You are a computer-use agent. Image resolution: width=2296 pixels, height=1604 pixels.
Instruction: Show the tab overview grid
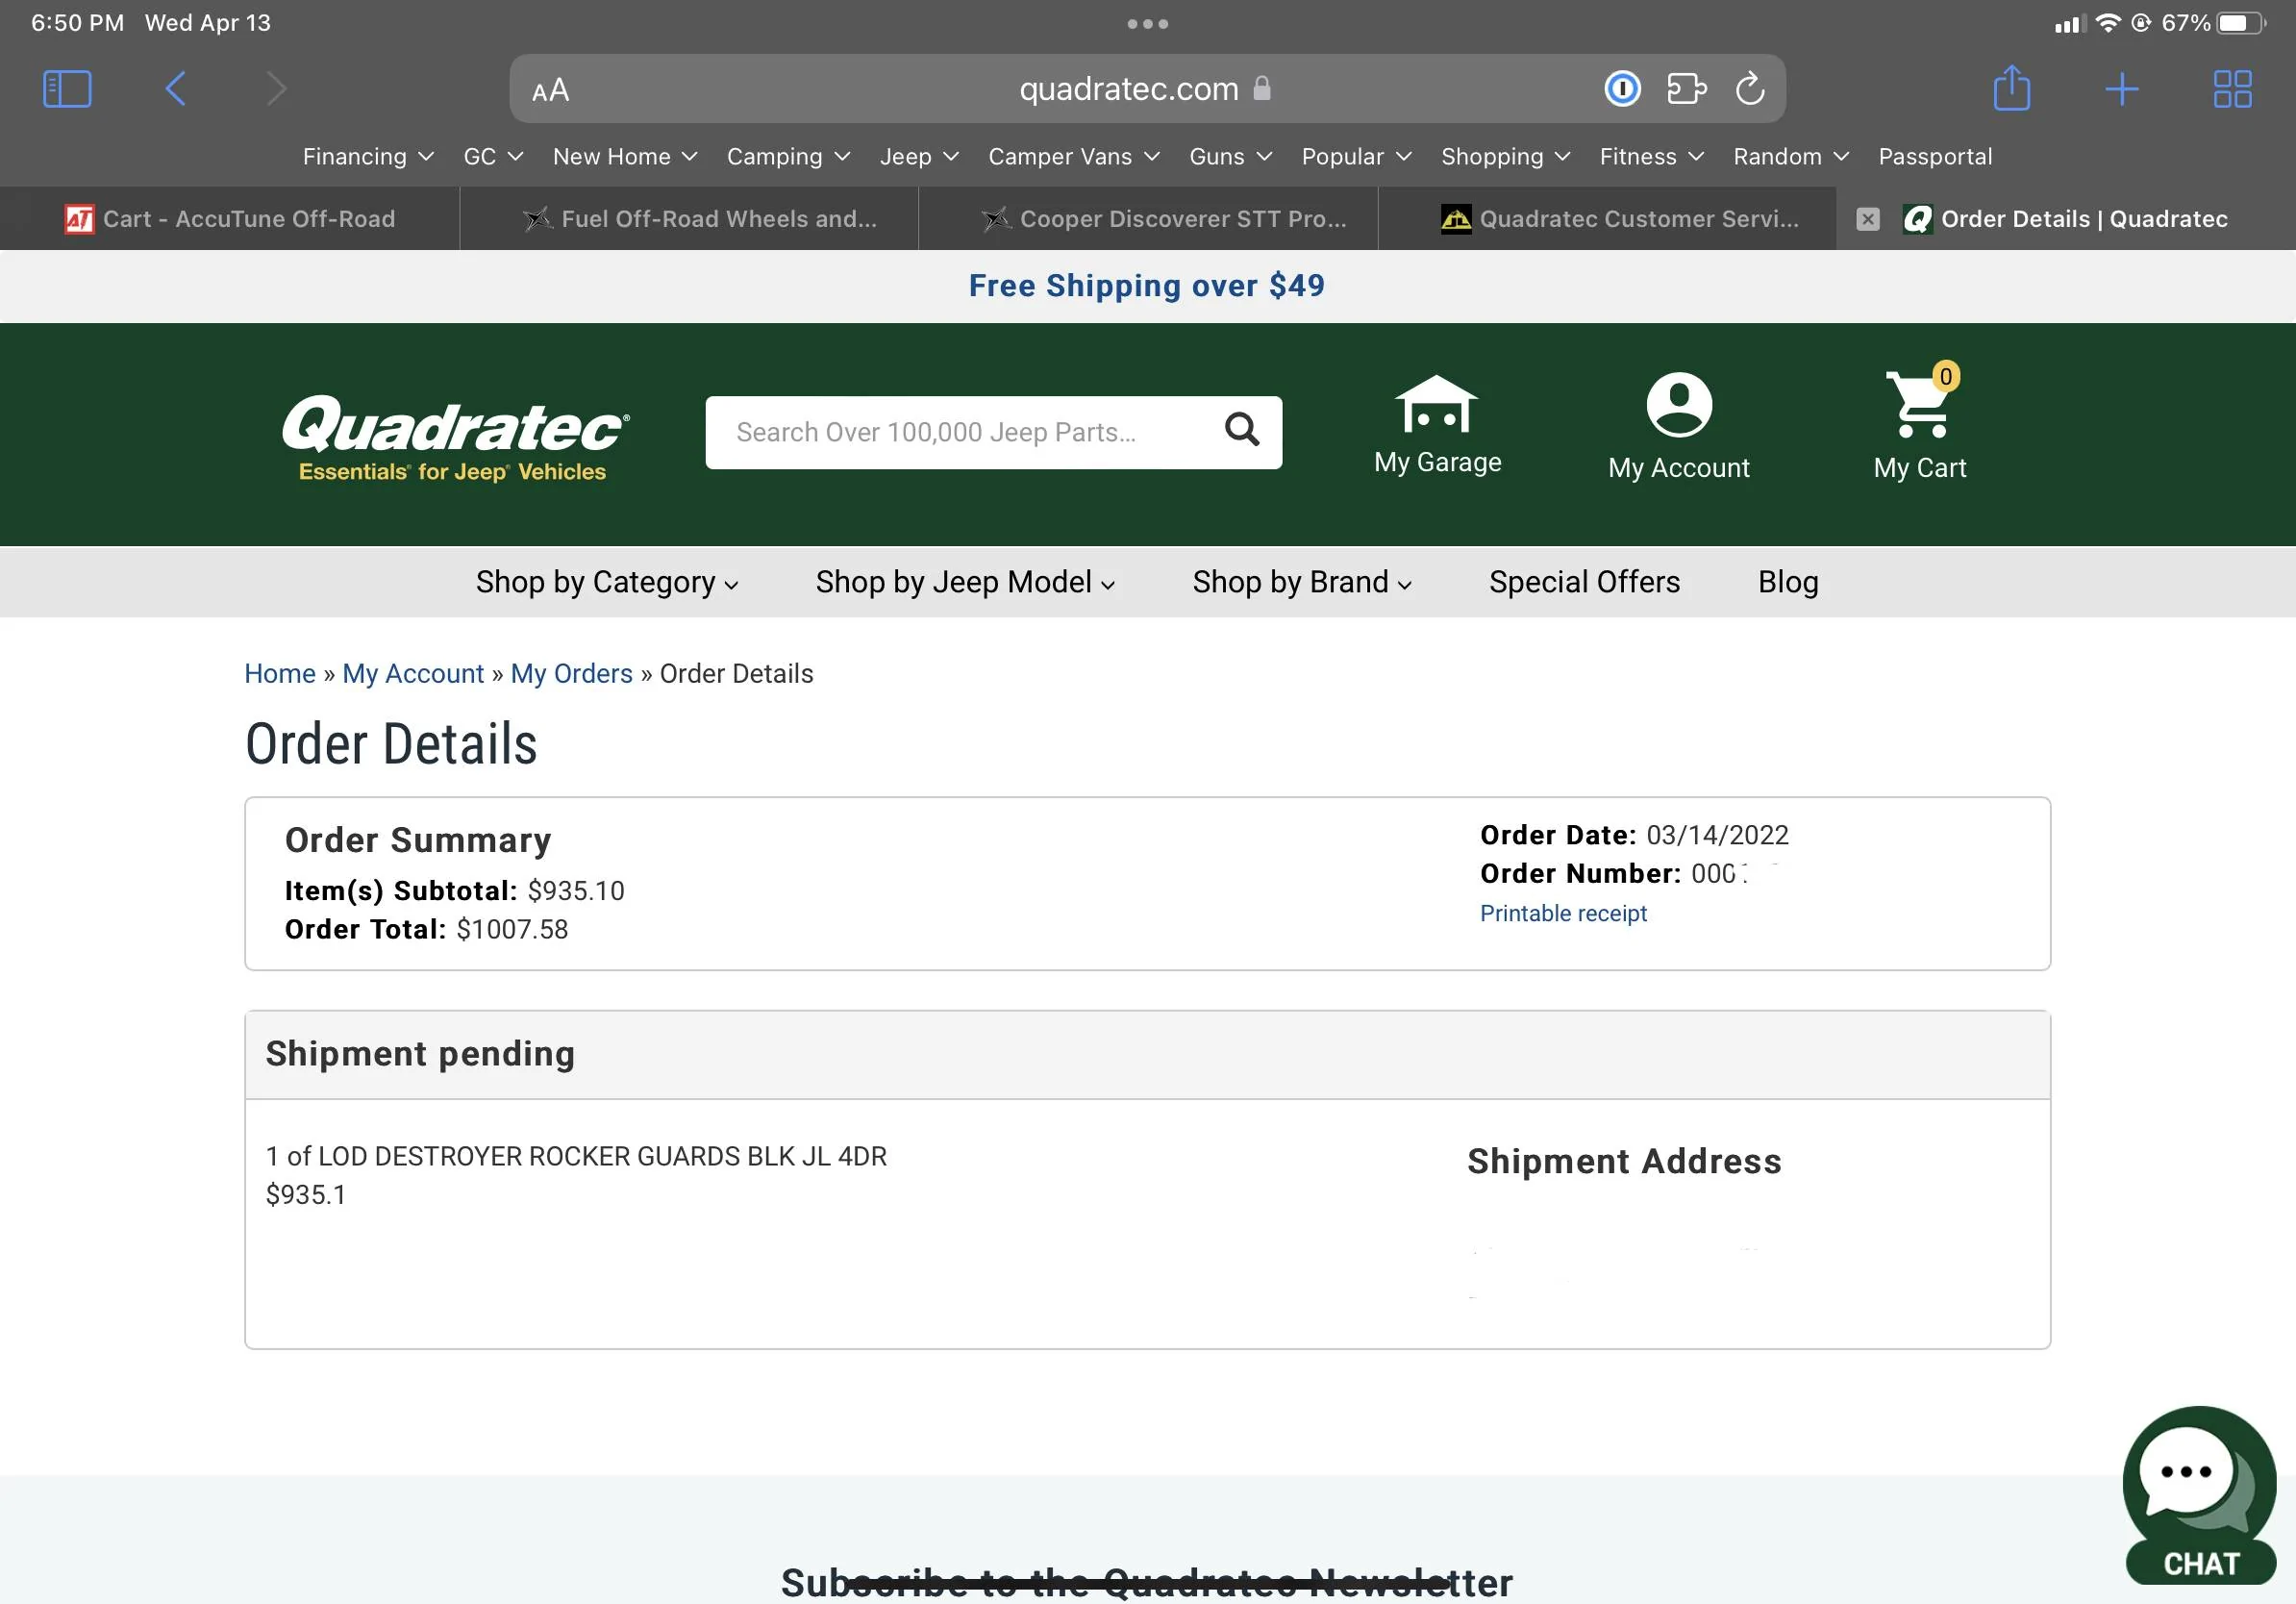[2232, 89]
